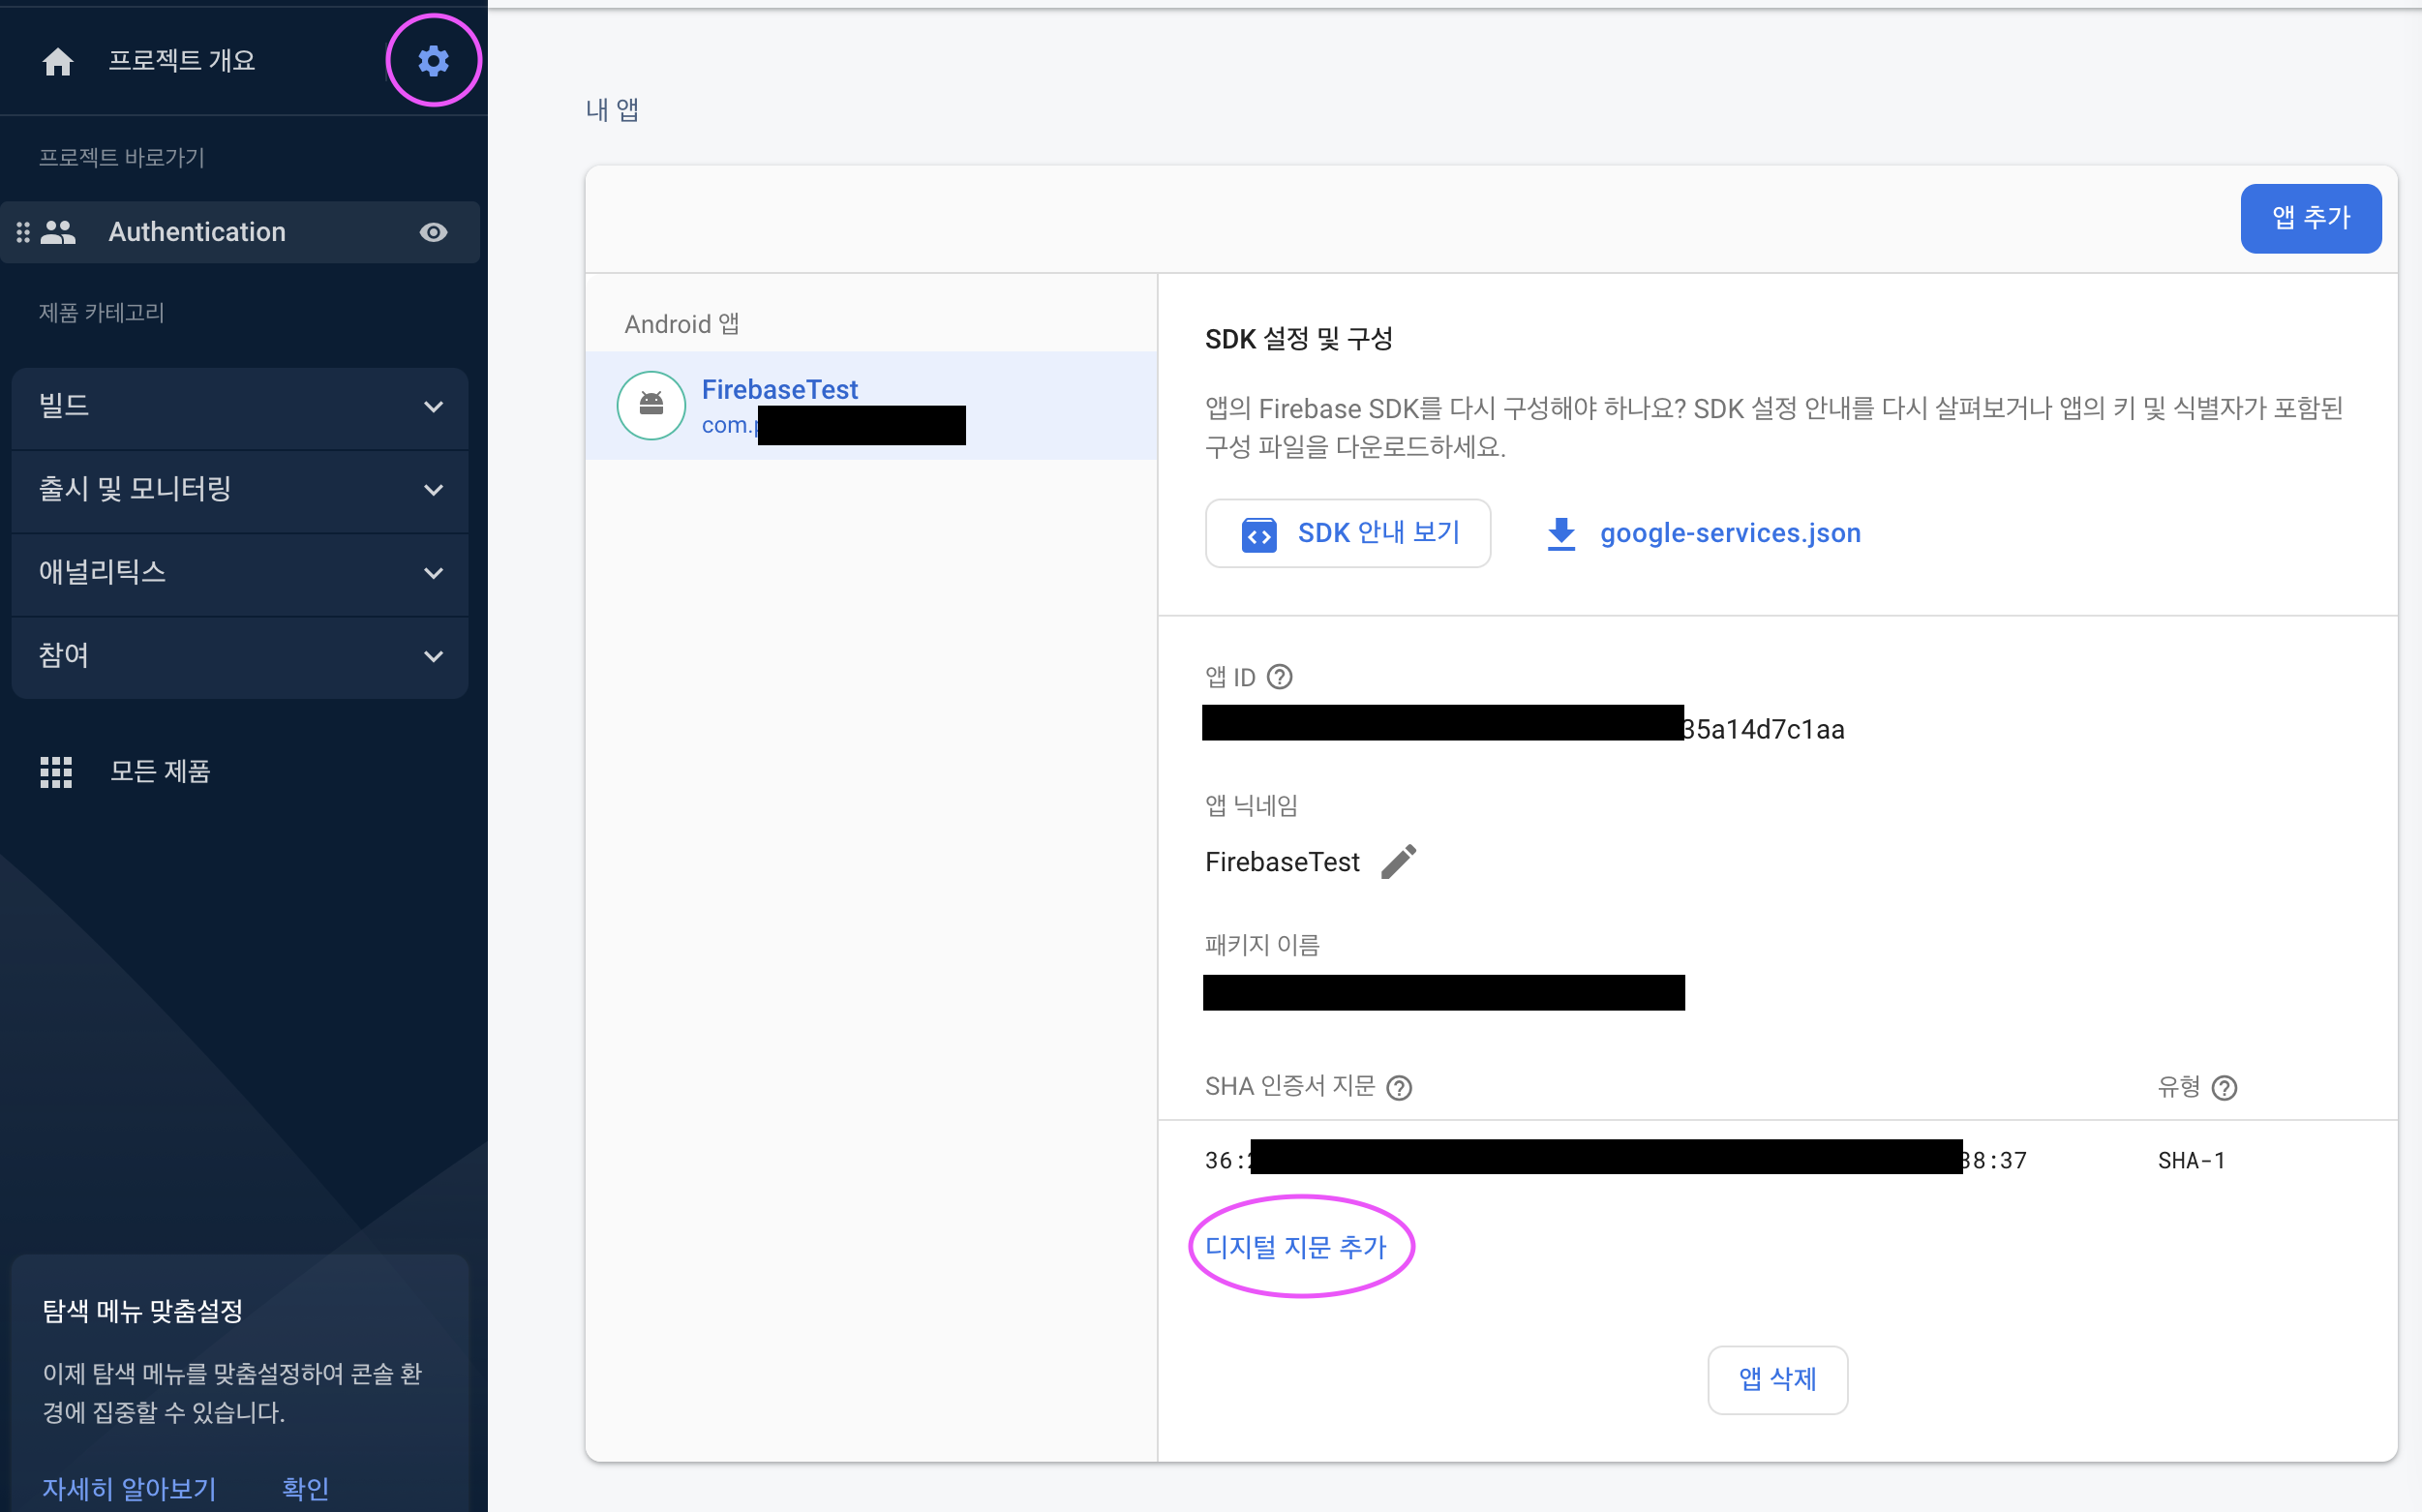2422x1512 pixels.
Task: Click help icon beside SHA 인증서 지문
Action: point(1399,1087)
